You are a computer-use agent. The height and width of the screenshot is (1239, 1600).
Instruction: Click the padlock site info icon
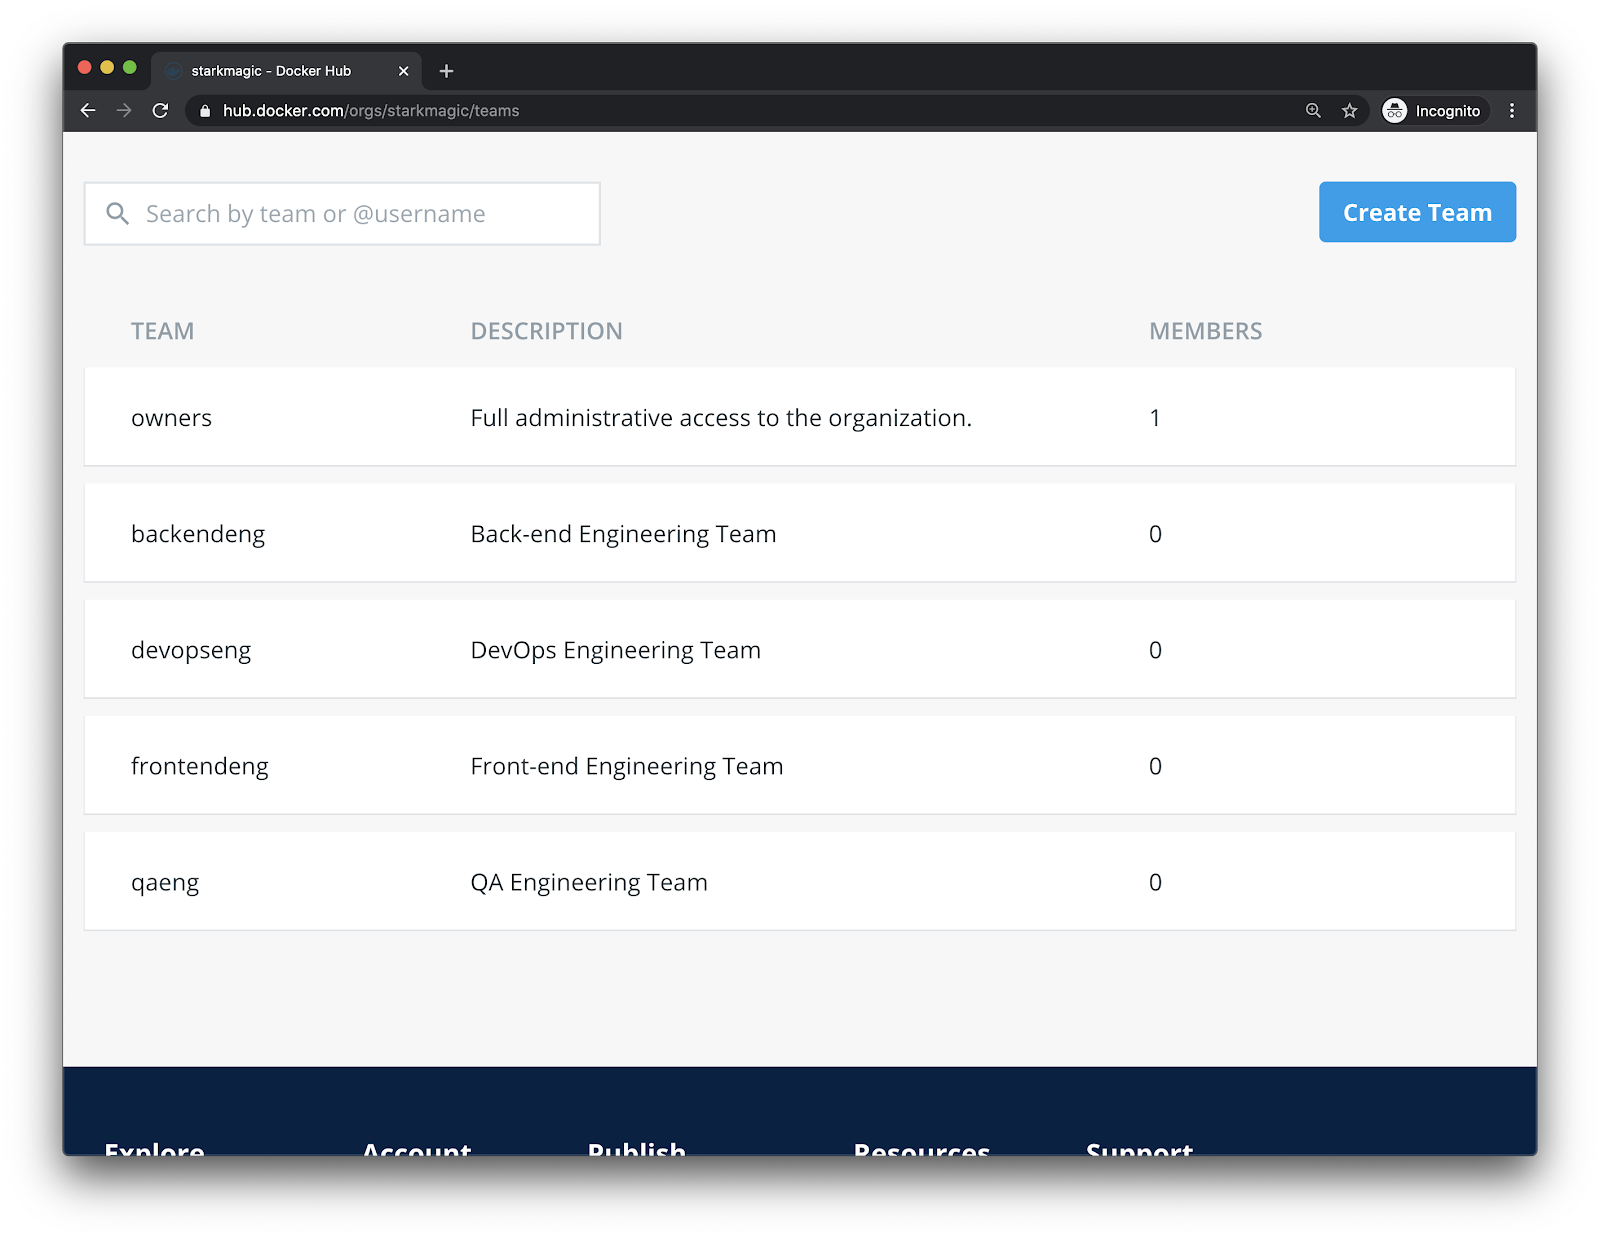[x=205, y=111]
